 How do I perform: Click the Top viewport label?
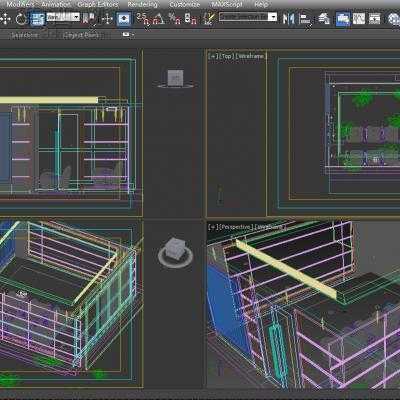(x=227, y=56)
